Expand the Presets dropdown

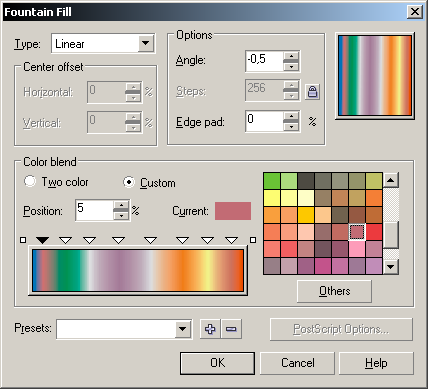tap(183, 329)
